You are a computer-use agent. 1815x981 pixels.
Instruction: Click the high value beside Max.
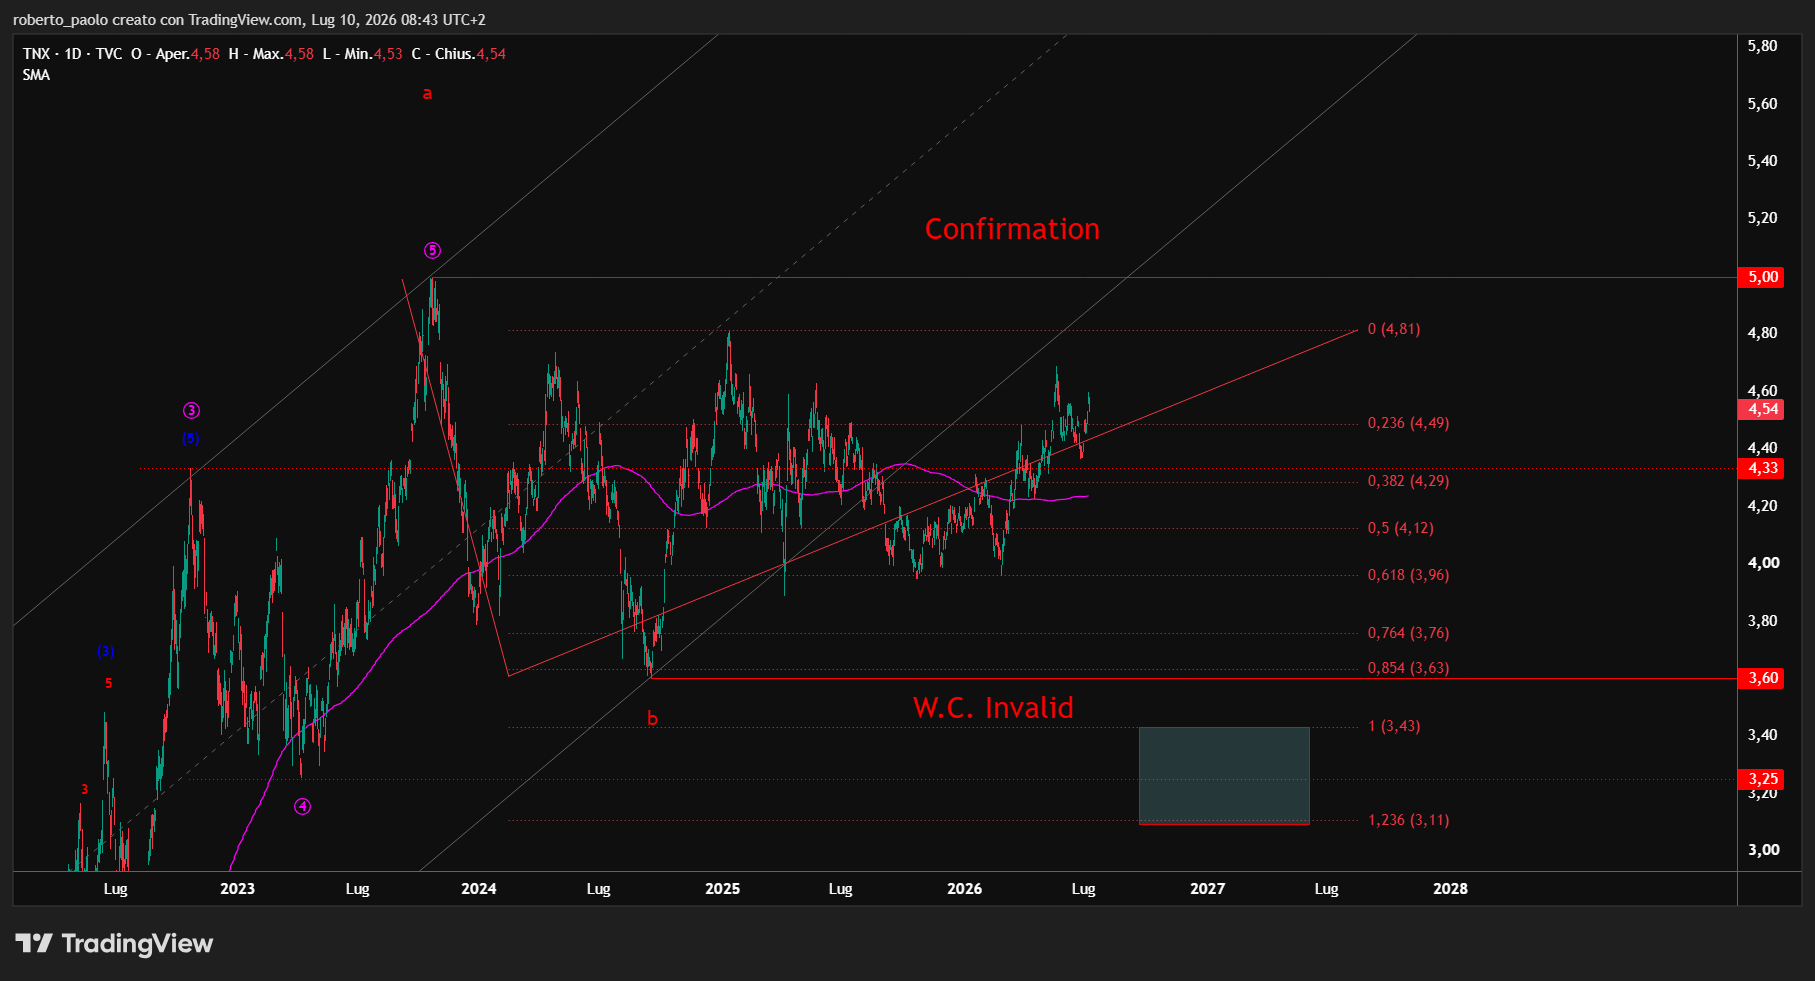coord(299,54)
